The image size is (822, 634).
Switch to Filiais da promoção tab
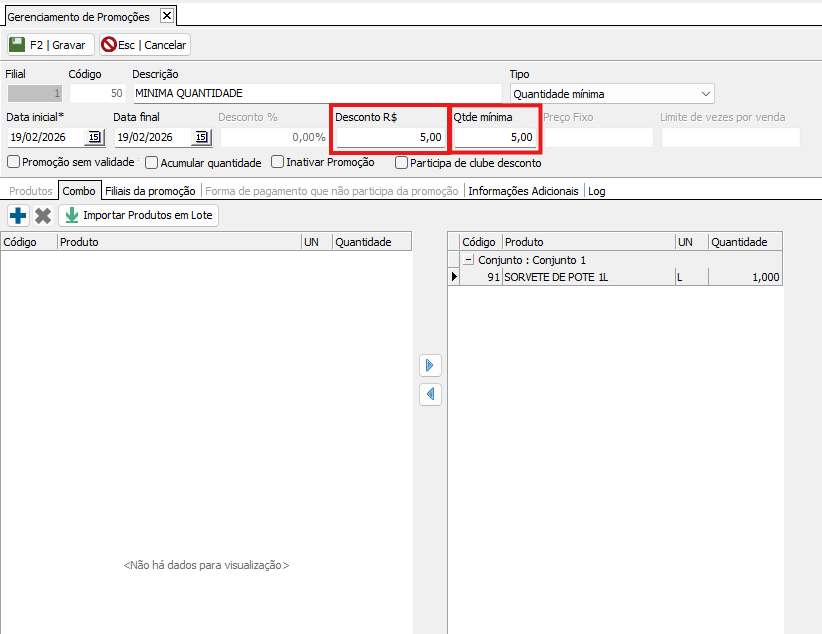coord(150,190)
